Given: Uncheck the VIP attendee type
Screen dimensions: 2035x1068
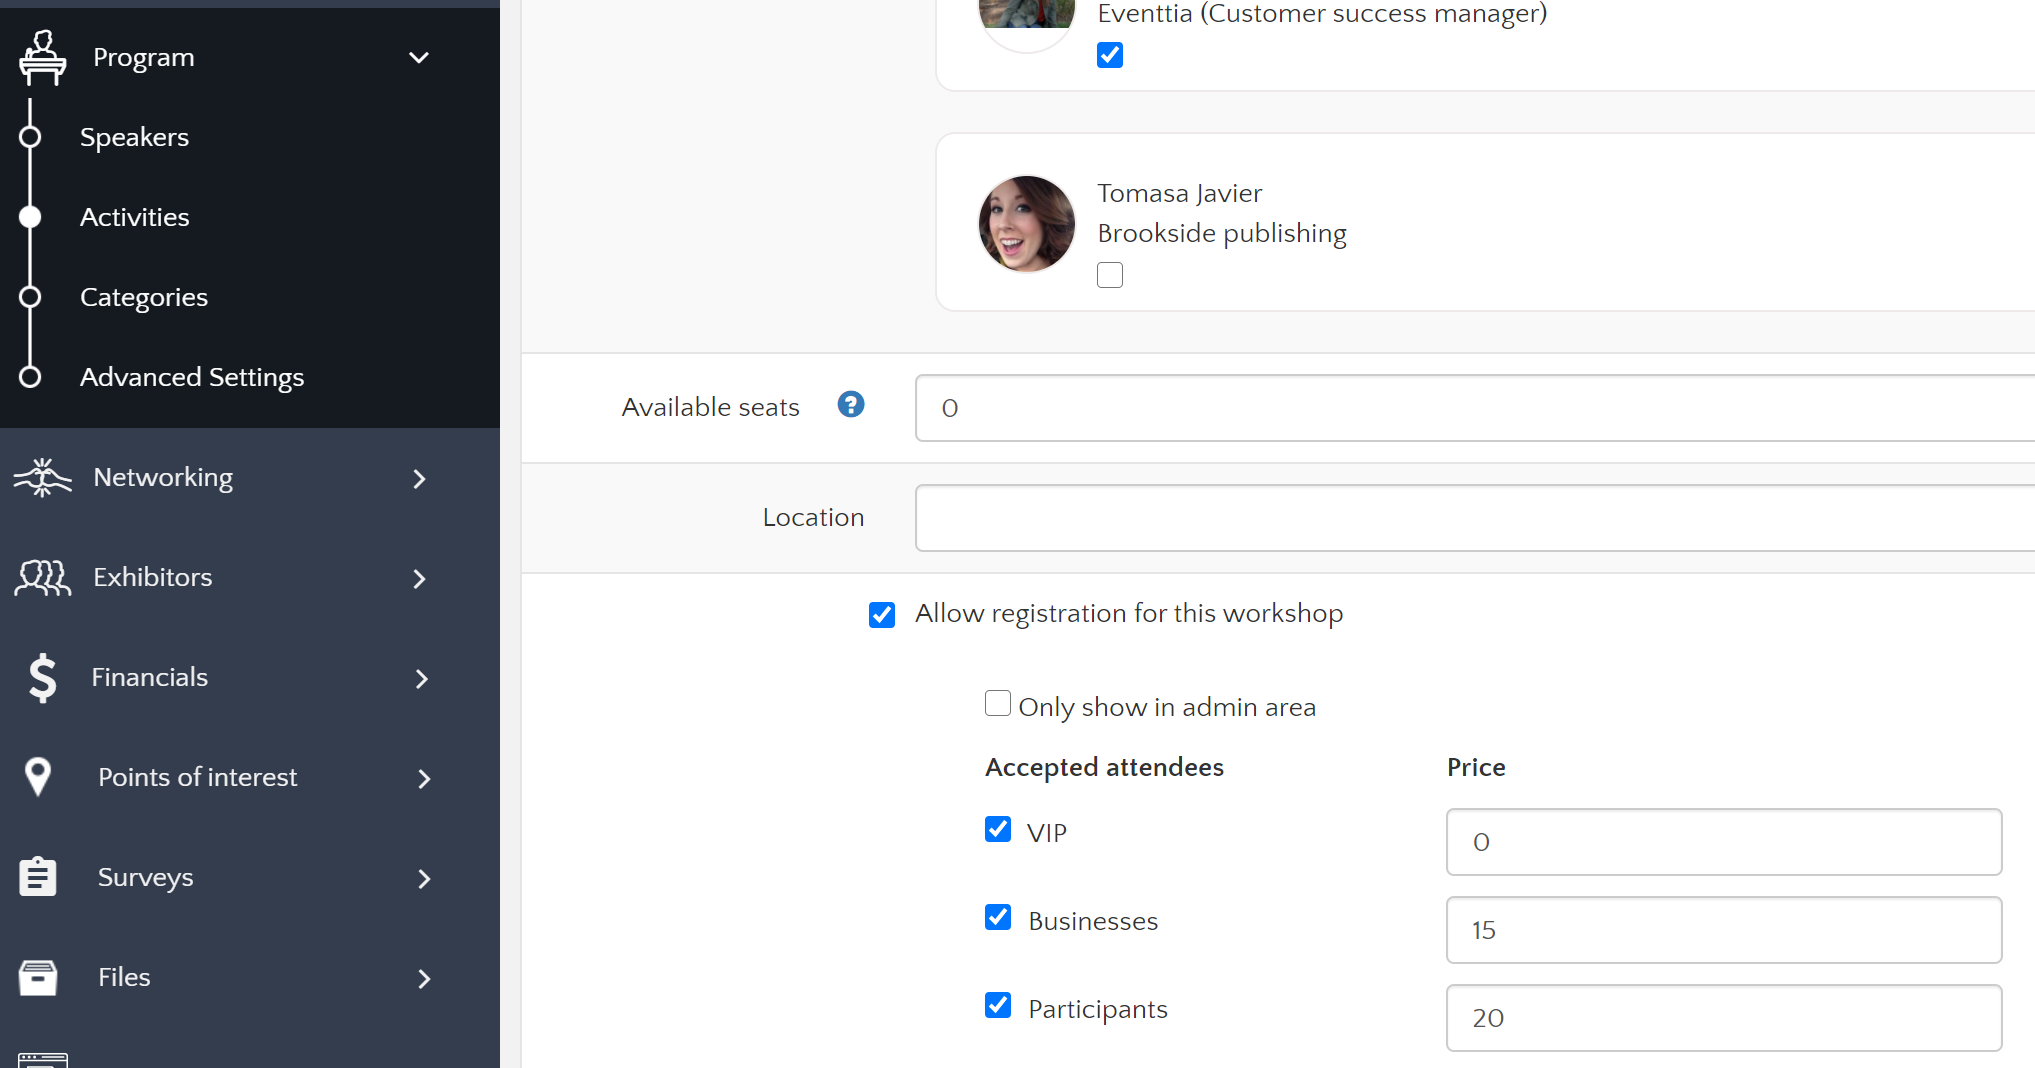Looking at the screenshot, I should click(x=998, y=829).
